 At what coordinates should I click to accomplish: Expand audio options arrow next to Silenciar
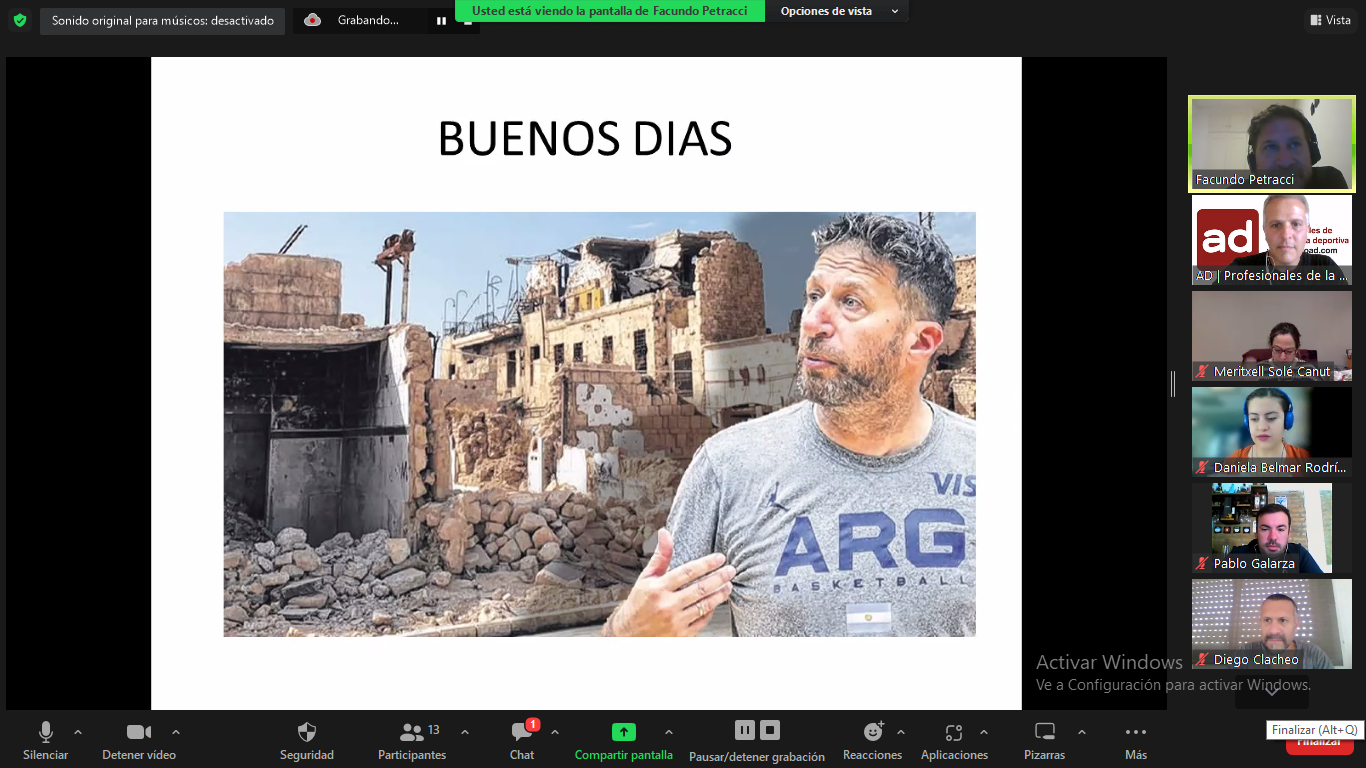coord(78,732)
